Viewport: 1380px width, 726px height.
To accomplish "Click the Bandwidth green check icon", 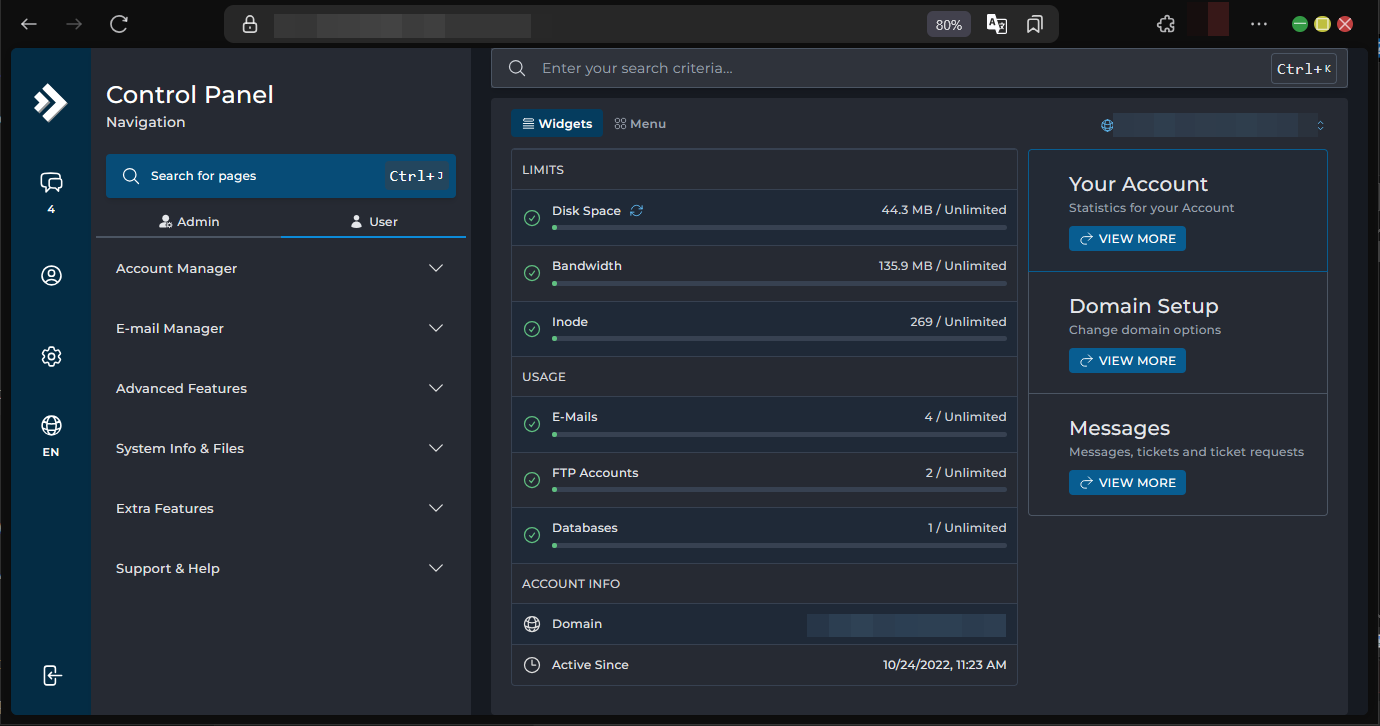I will 532,273.
